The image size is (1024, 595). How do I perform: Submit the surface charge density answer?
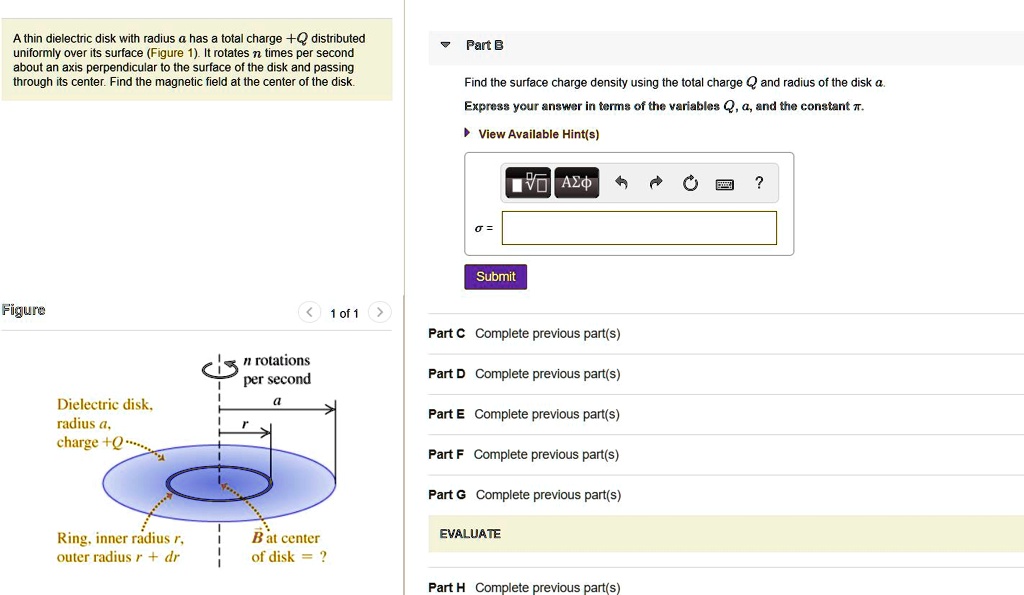[495, 276]
